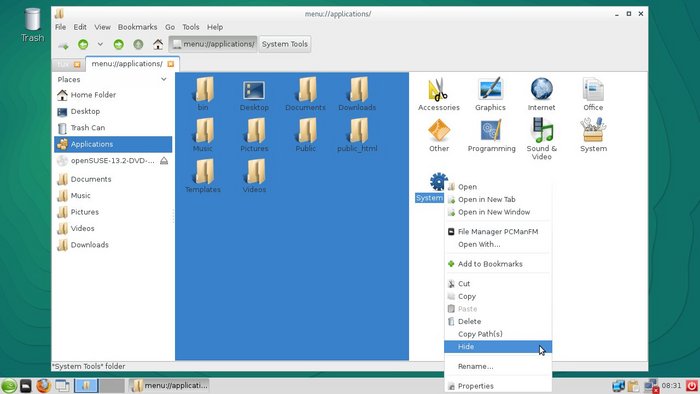
Task: Choose Rename... in context menu
Action: [498, 366]
